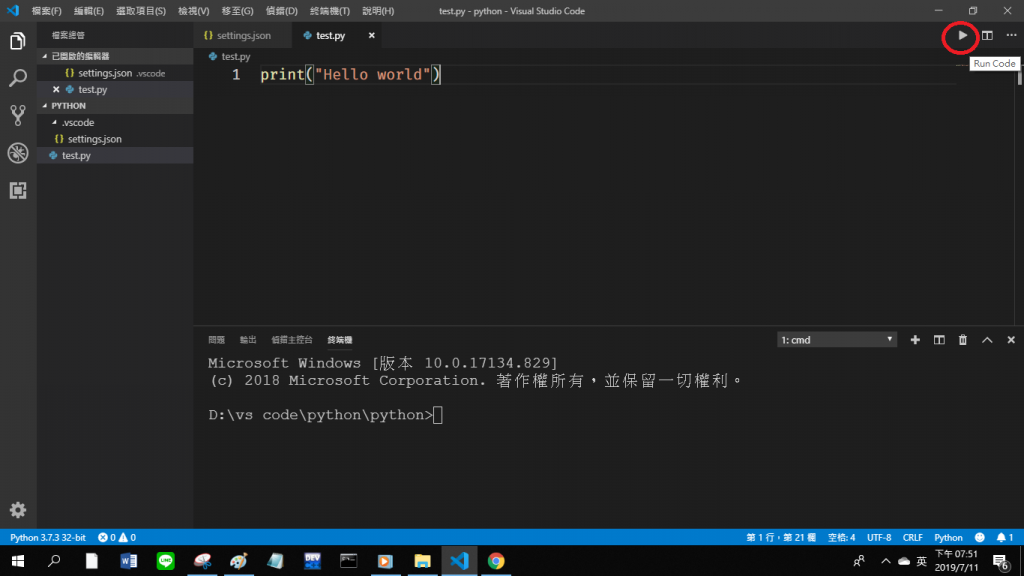The height and width of the screenshot is (576, 1024).
Task: Click the Run Code play button
Action: [x=962, y=35]
